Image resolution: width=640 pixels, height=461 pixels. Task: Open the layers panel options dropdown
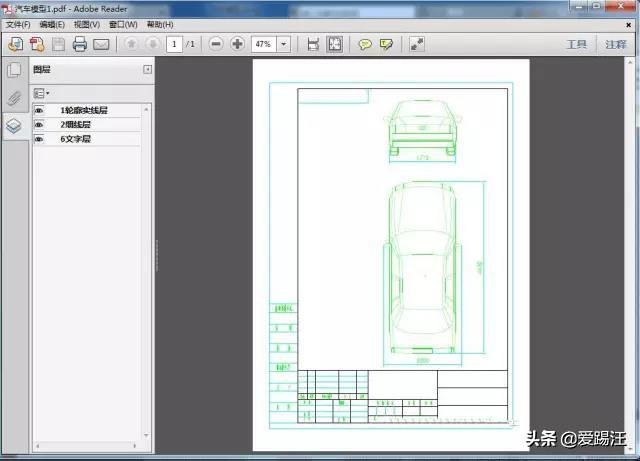(x=42, y=92)
